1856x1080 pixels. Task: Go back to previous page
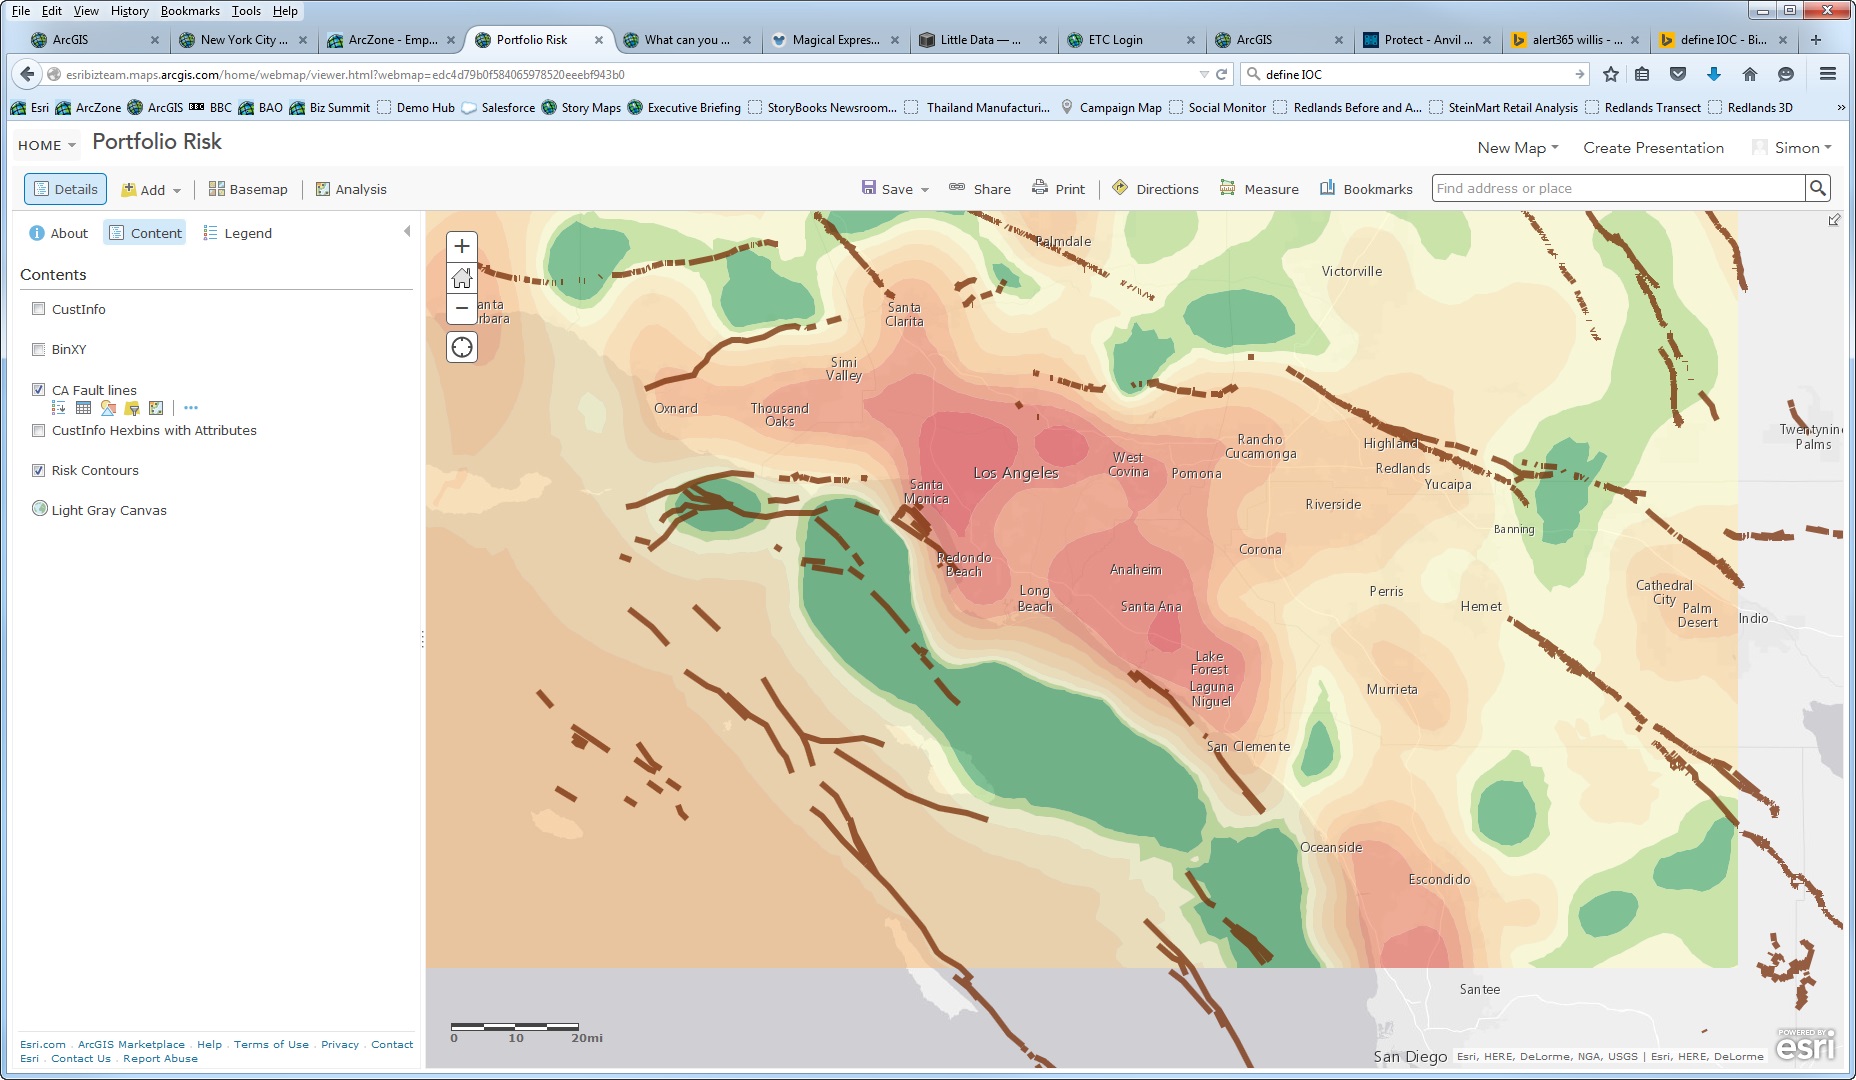click(x=28, y=74)
